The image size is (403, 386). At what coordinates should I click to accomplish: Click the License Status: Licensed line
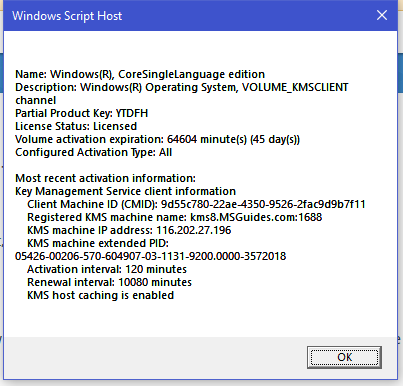point(76,126)
